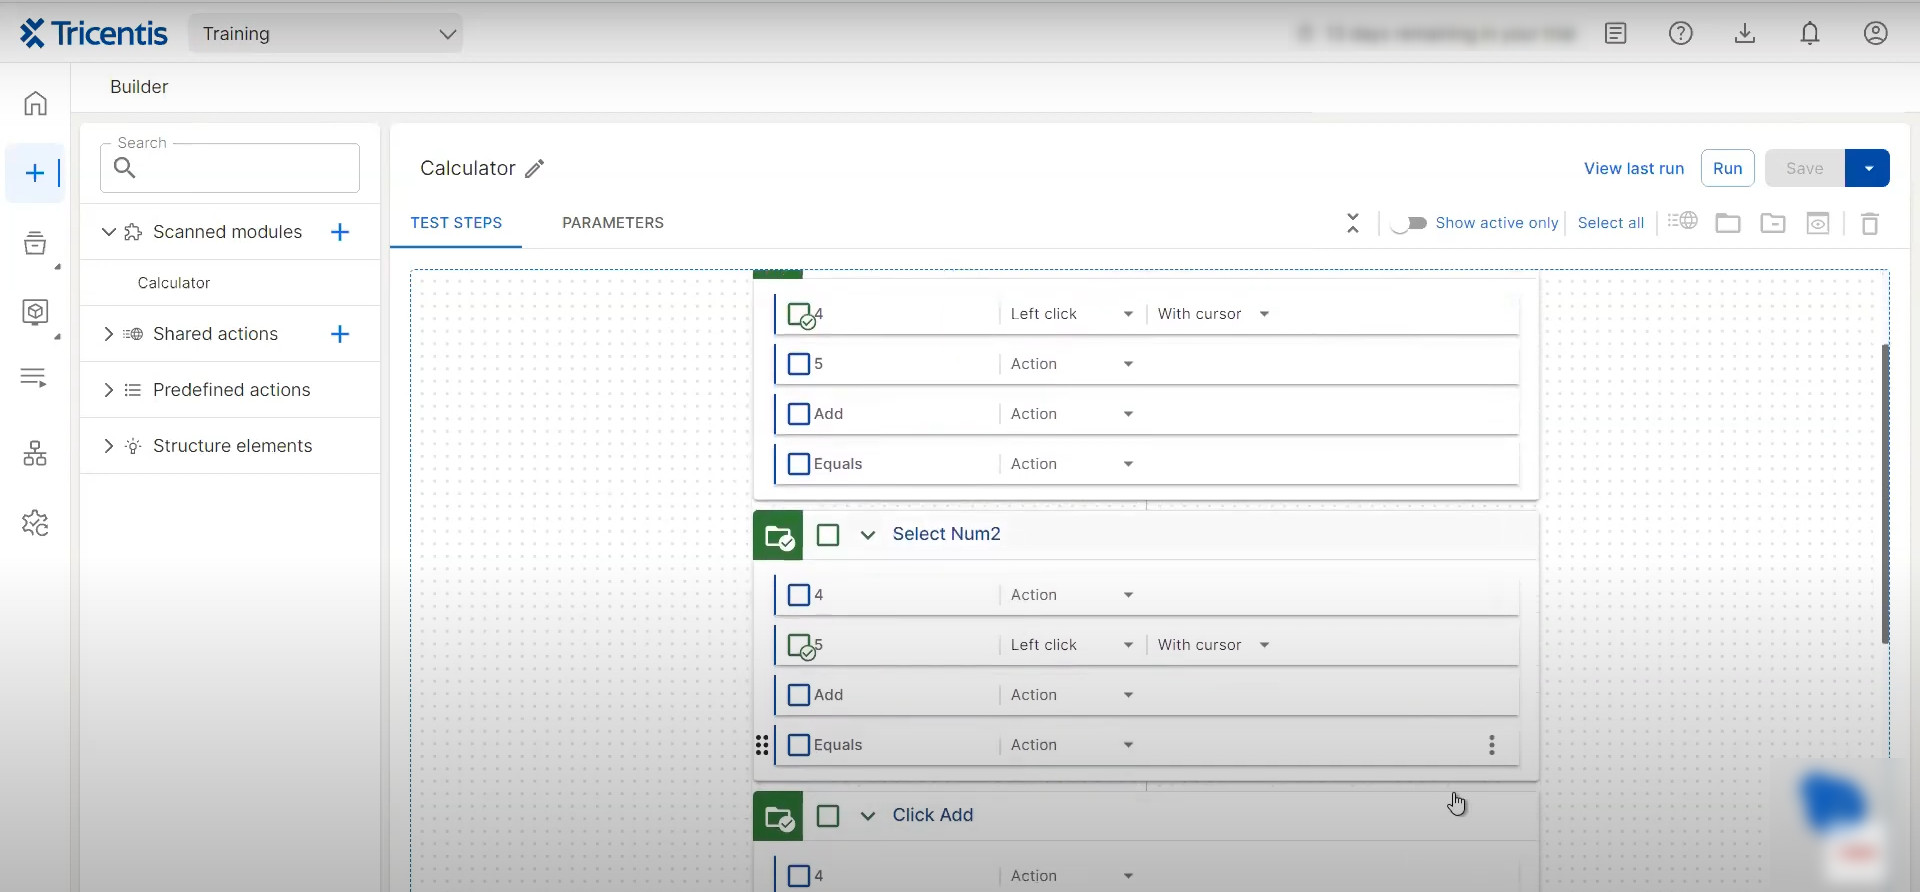The width and height of the screenshot is (1920, 892).
Task: Check the Click Add folder checkbox
Action: pos(828,816)
